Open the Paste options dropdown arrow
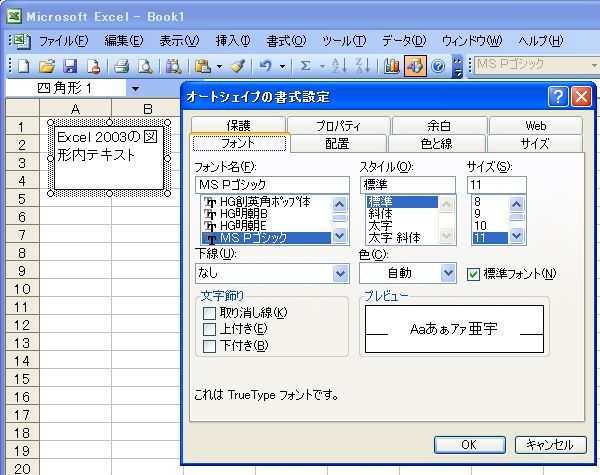The height and width of the screenshot is (475, 600). (219, 66)
